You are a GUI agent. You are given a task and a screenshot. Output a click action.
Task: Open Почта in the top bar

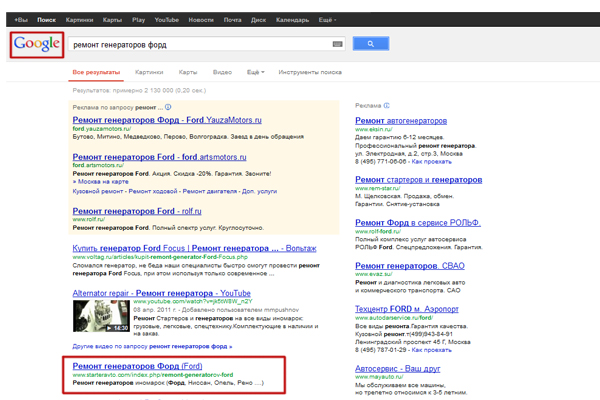click(x=232, y=20)
